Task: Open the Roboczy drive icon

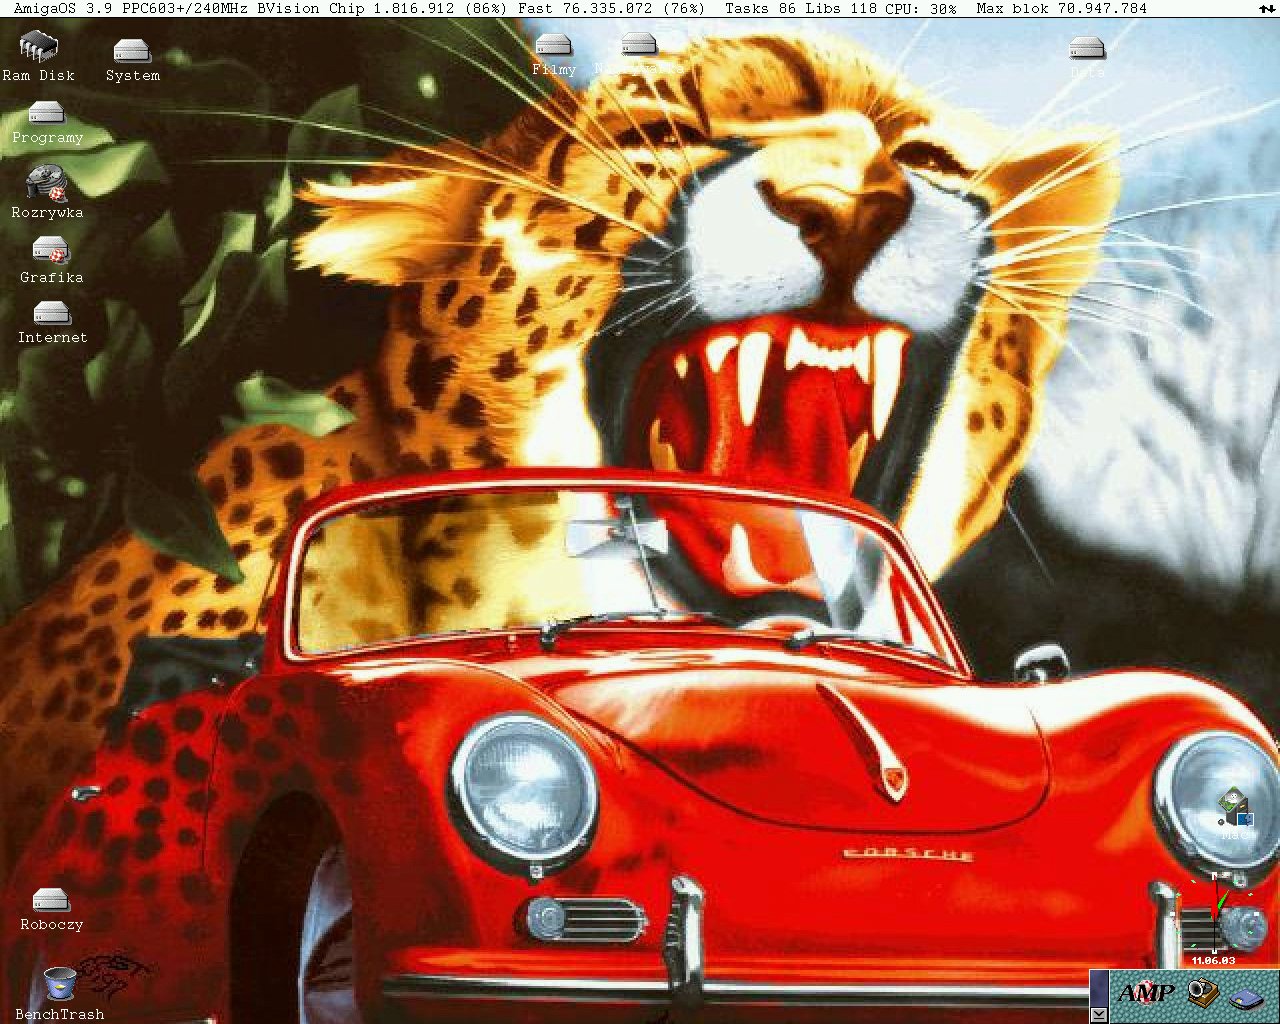Action: (51, 909)
